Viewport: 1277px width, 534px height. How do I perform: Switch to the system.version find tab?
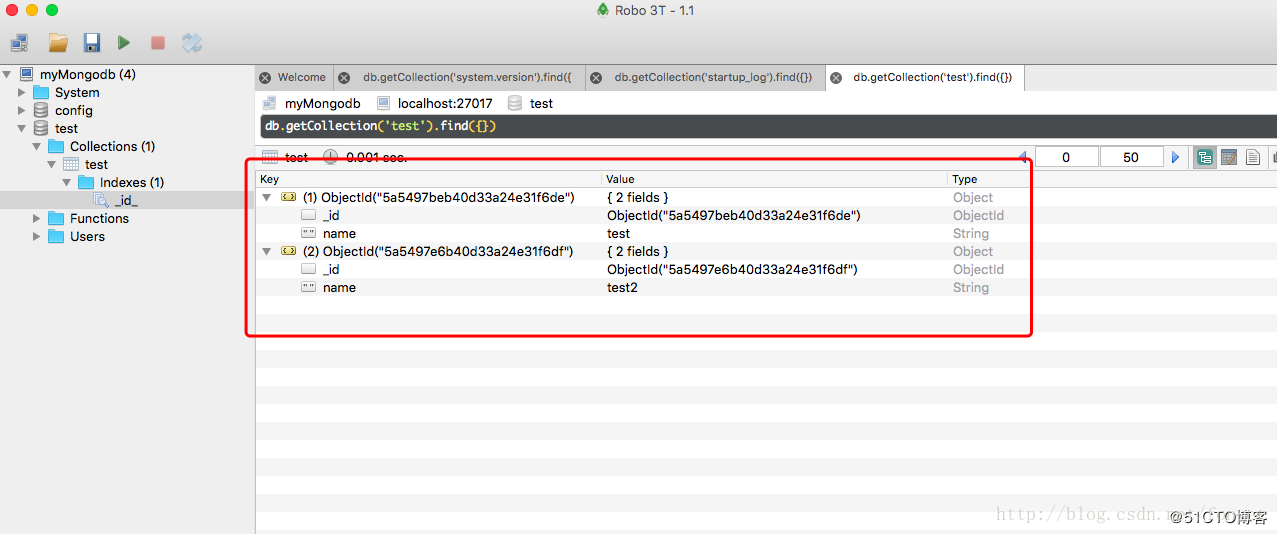(467, 77)
